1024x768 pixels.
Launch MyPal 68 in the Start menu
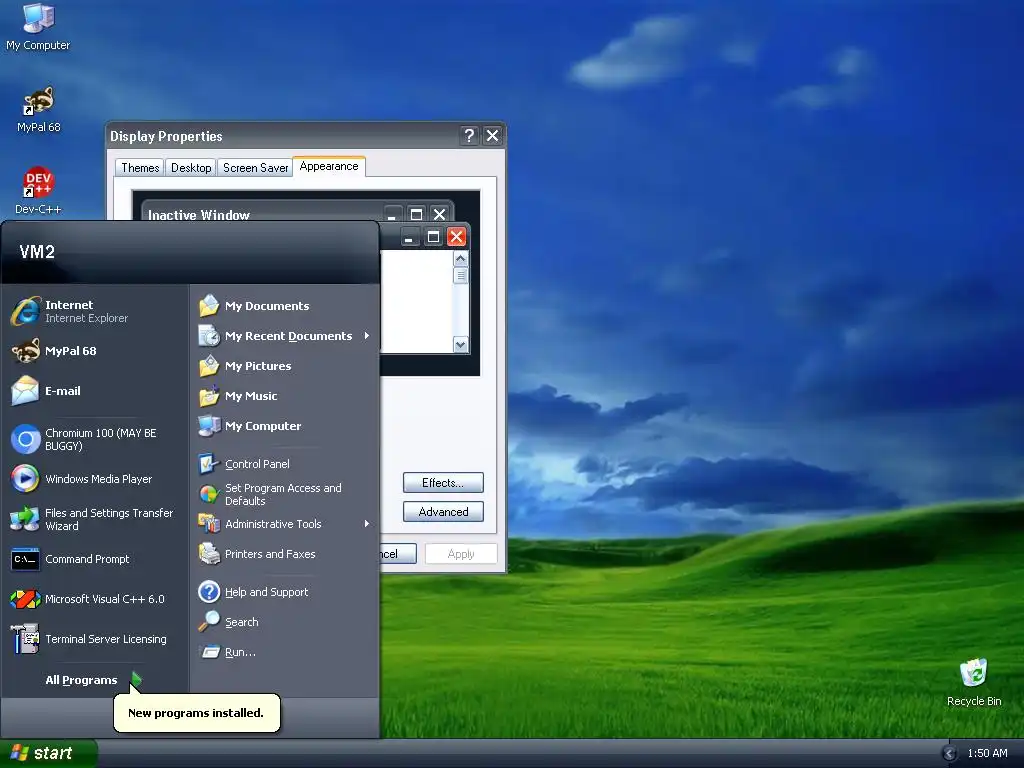[x=95, y=351]
